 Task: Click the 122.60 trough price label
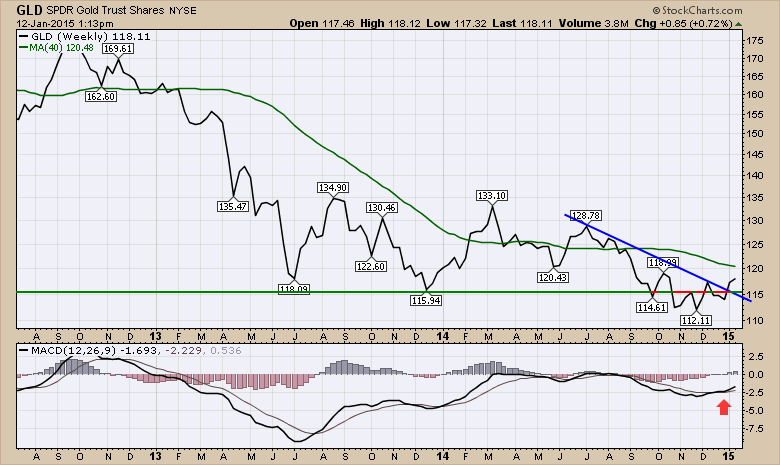pyautogui.click(x=371, y=267)
